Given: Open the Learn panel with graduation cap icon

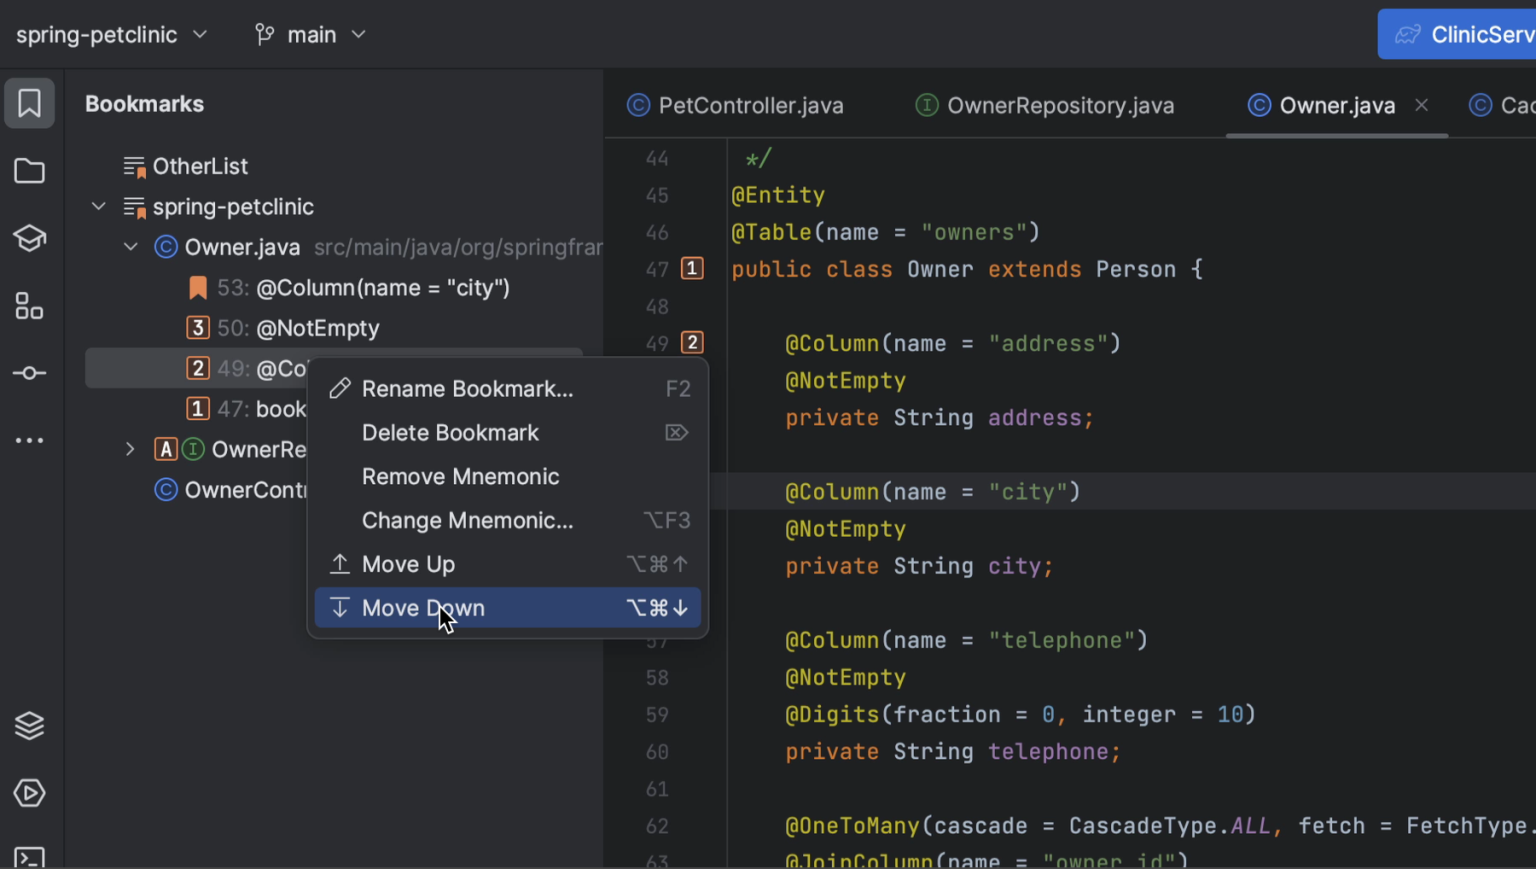Looking at the screenshot, I should point(29,238).
